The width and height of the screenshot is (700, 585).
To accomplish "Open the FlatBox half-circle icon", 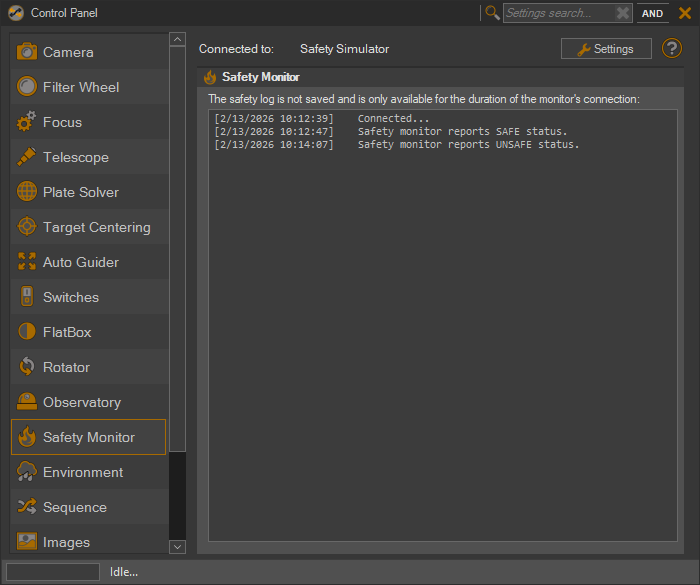I will pyautogui.click(x=27, y=332).
